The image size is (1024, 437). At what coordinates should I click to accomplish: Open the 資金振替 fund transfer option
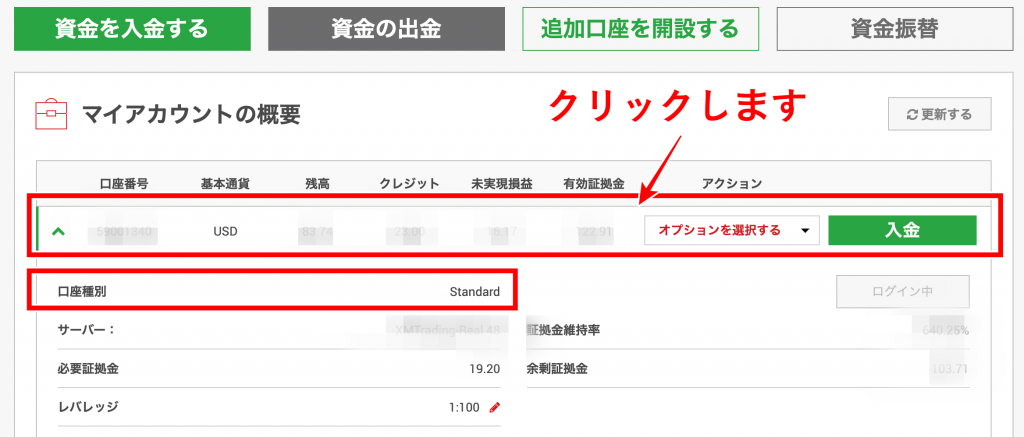coord(894,28)
